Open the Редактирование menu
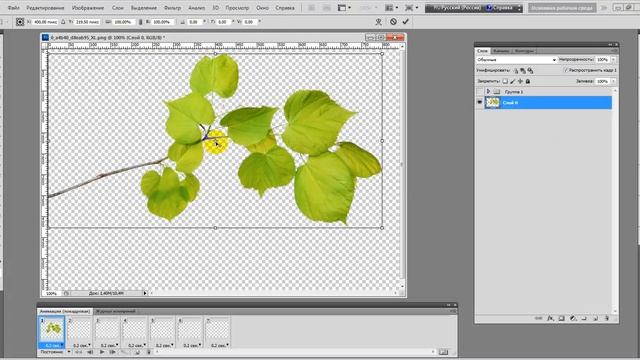Image resolution: width=640 pixels, height=360 pixels. 45,8
